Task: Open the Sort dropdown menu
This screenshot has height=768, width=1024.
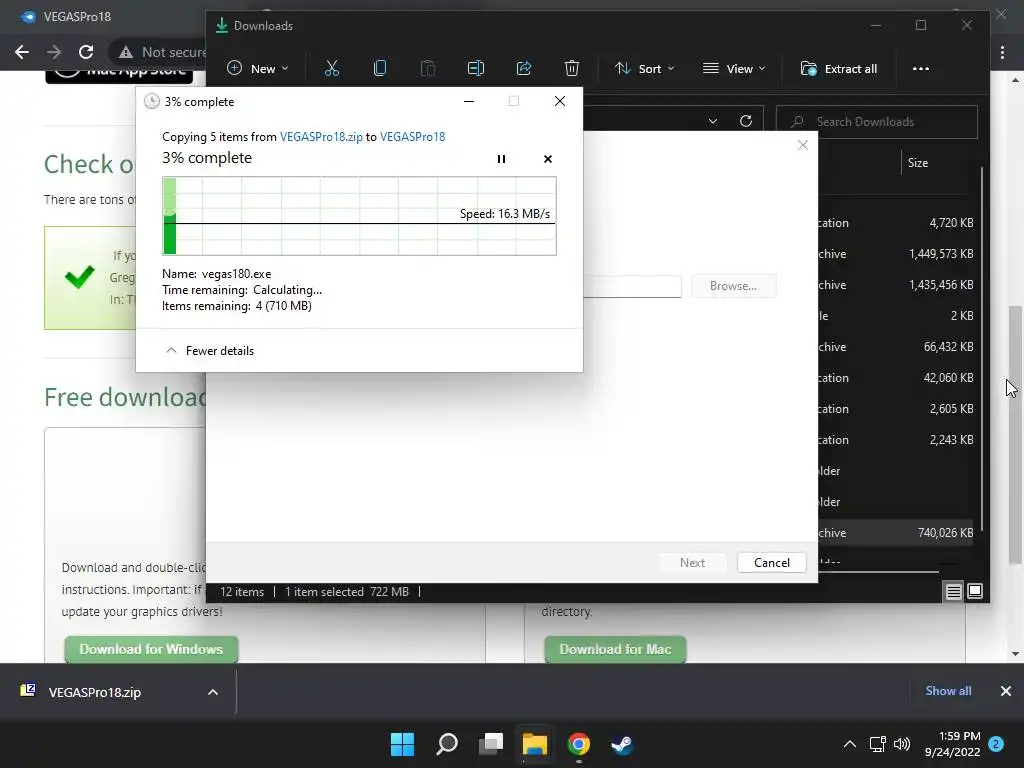Action: (645, 69)
